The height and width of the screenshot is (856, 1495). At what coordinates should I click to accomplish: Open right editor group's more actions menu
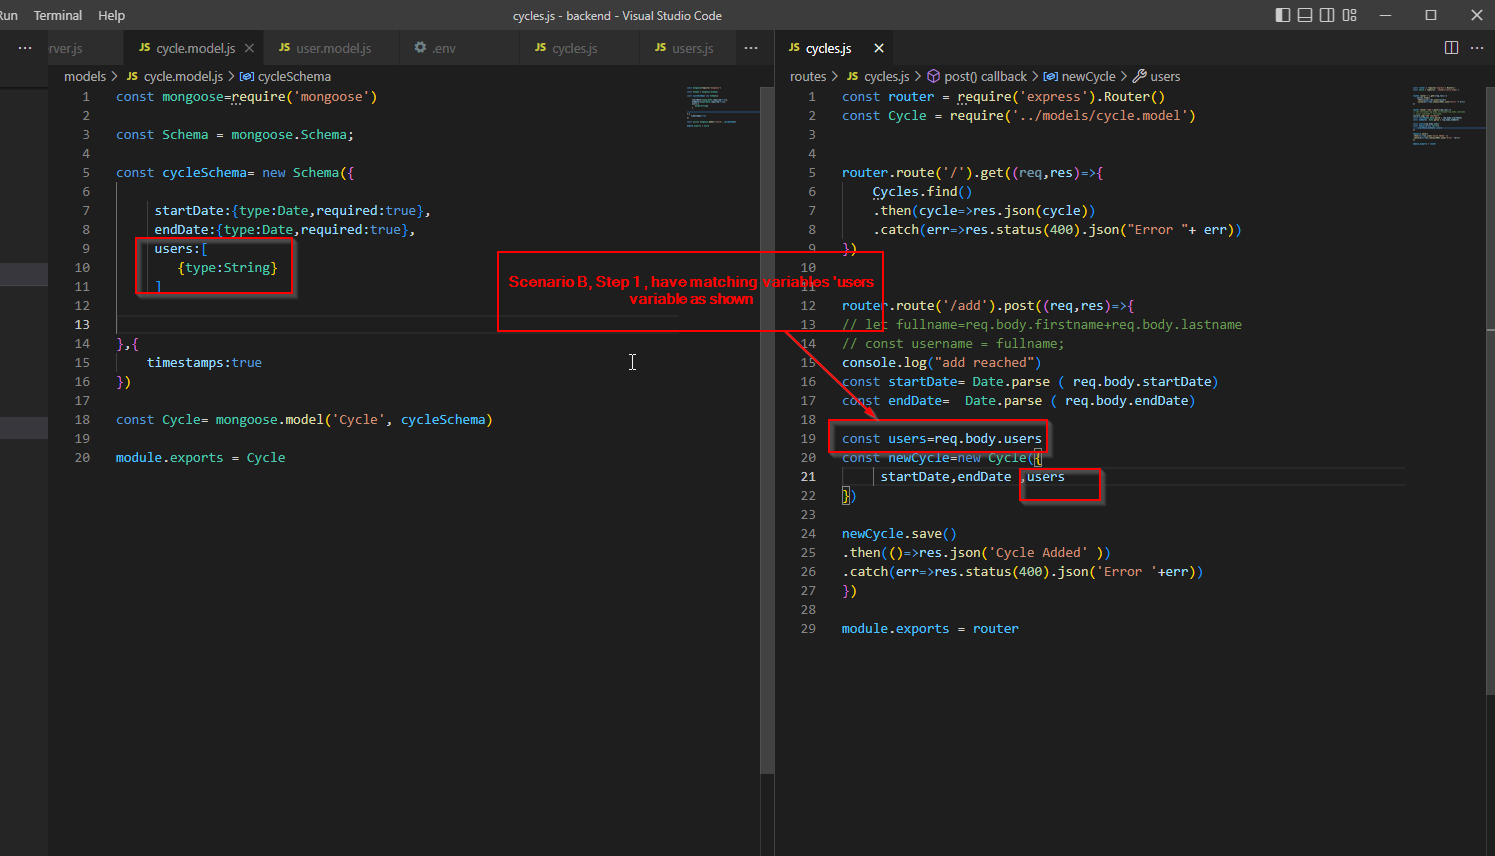point(1477,48)
